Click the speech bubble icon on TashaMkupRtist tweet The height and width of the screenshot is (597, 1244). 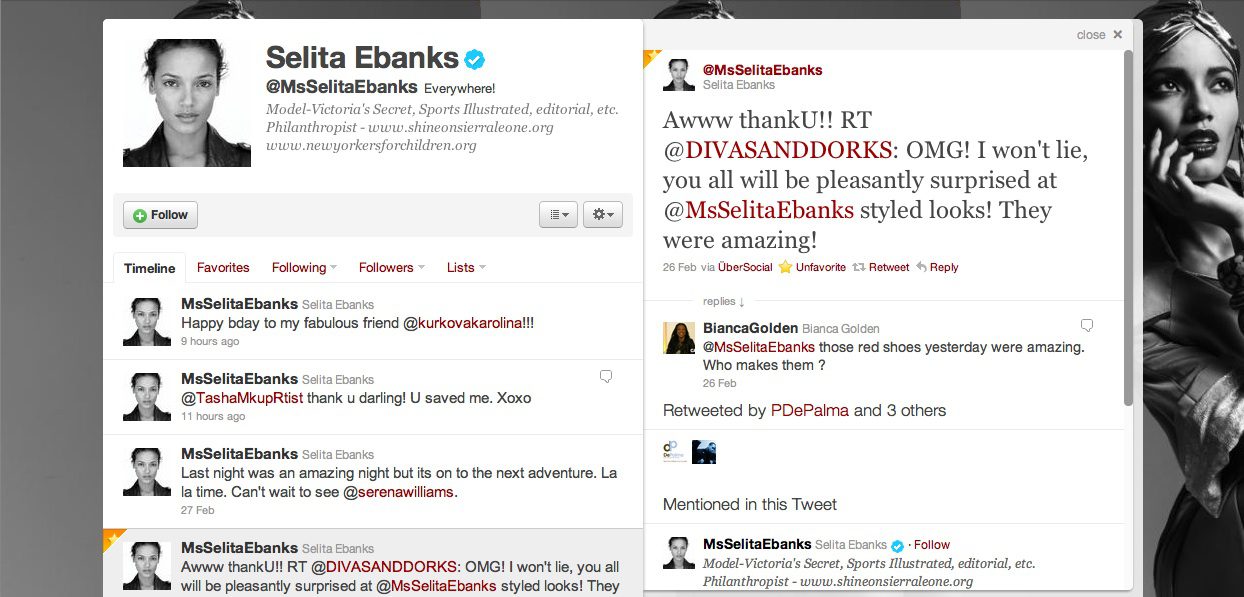coord(605,376)
